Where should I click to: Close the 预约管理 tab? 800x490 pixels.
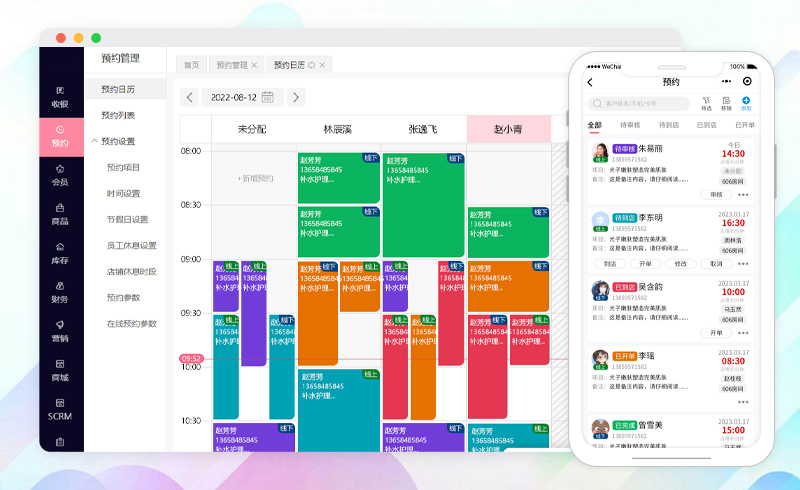click(x=254, y=65)
